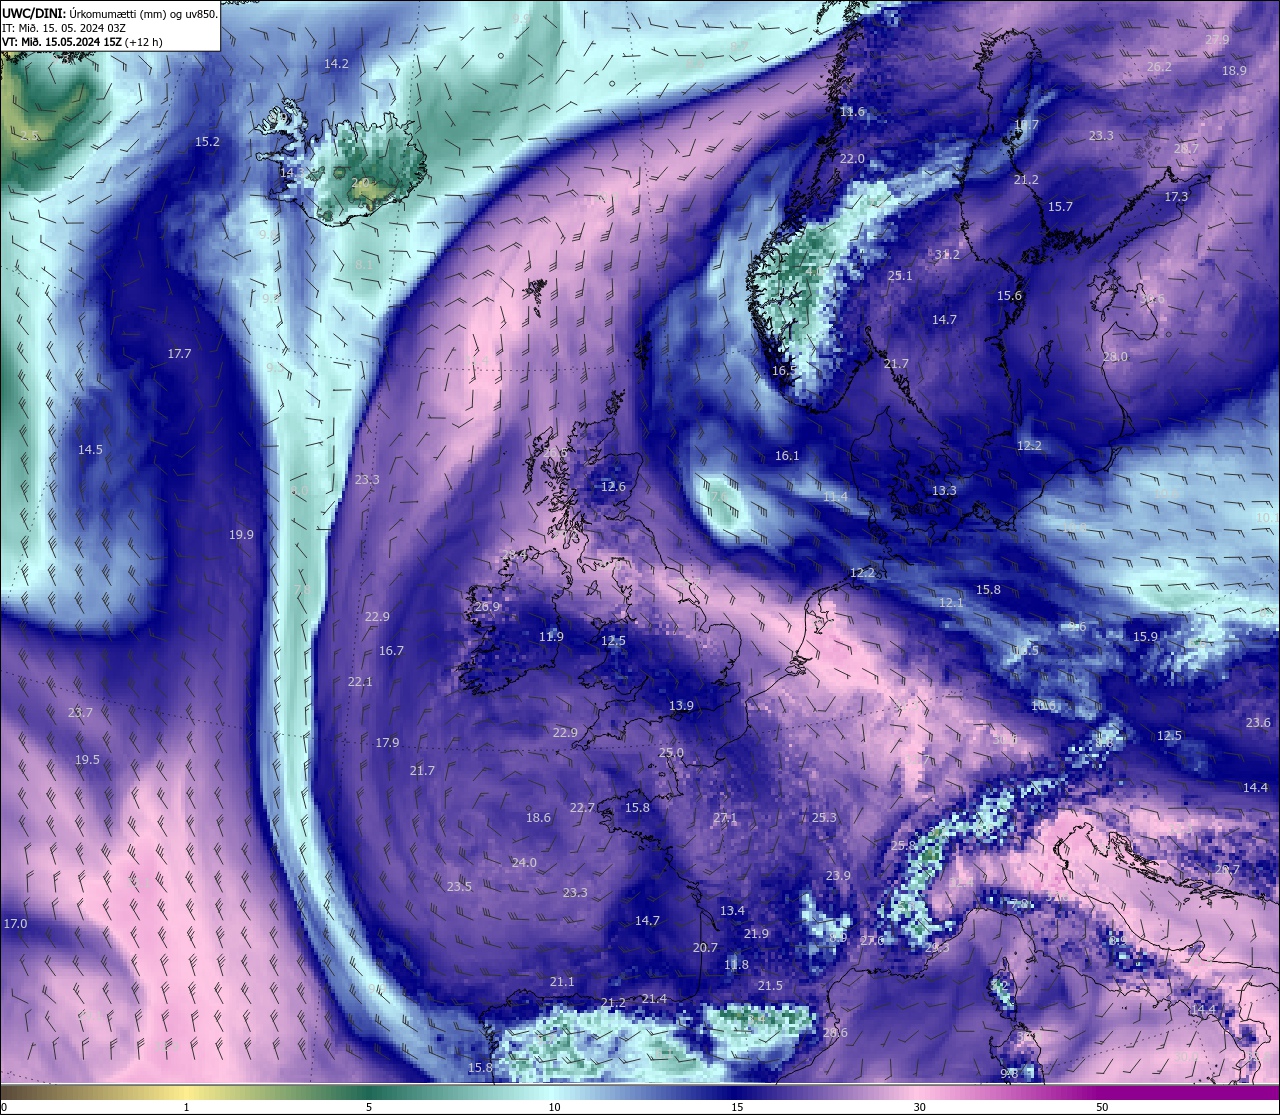
Task: Click the '21.4' value on the map
Action: [x=654, y=999]
